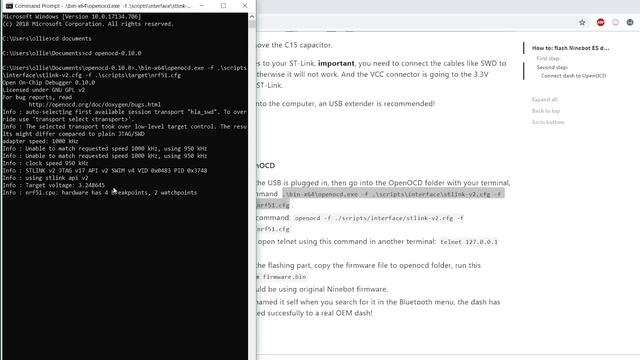Click 'Info : clock speed 950 kHz' terminal line
This screenshot has height=360, width=640.
pos(45,163)
